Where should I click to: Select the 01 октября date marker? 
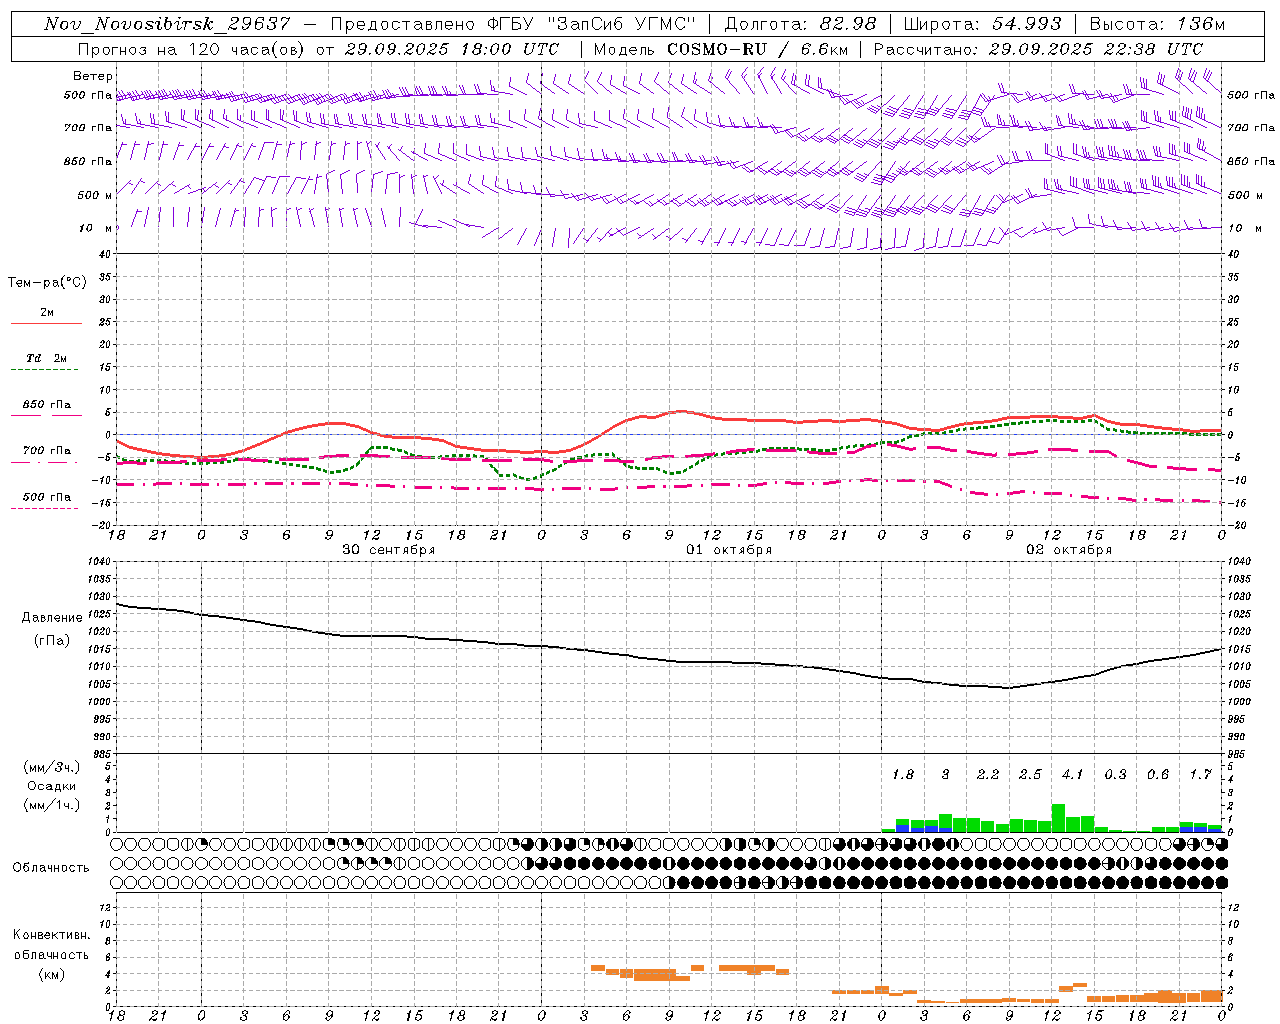click(x=729, y=550)
